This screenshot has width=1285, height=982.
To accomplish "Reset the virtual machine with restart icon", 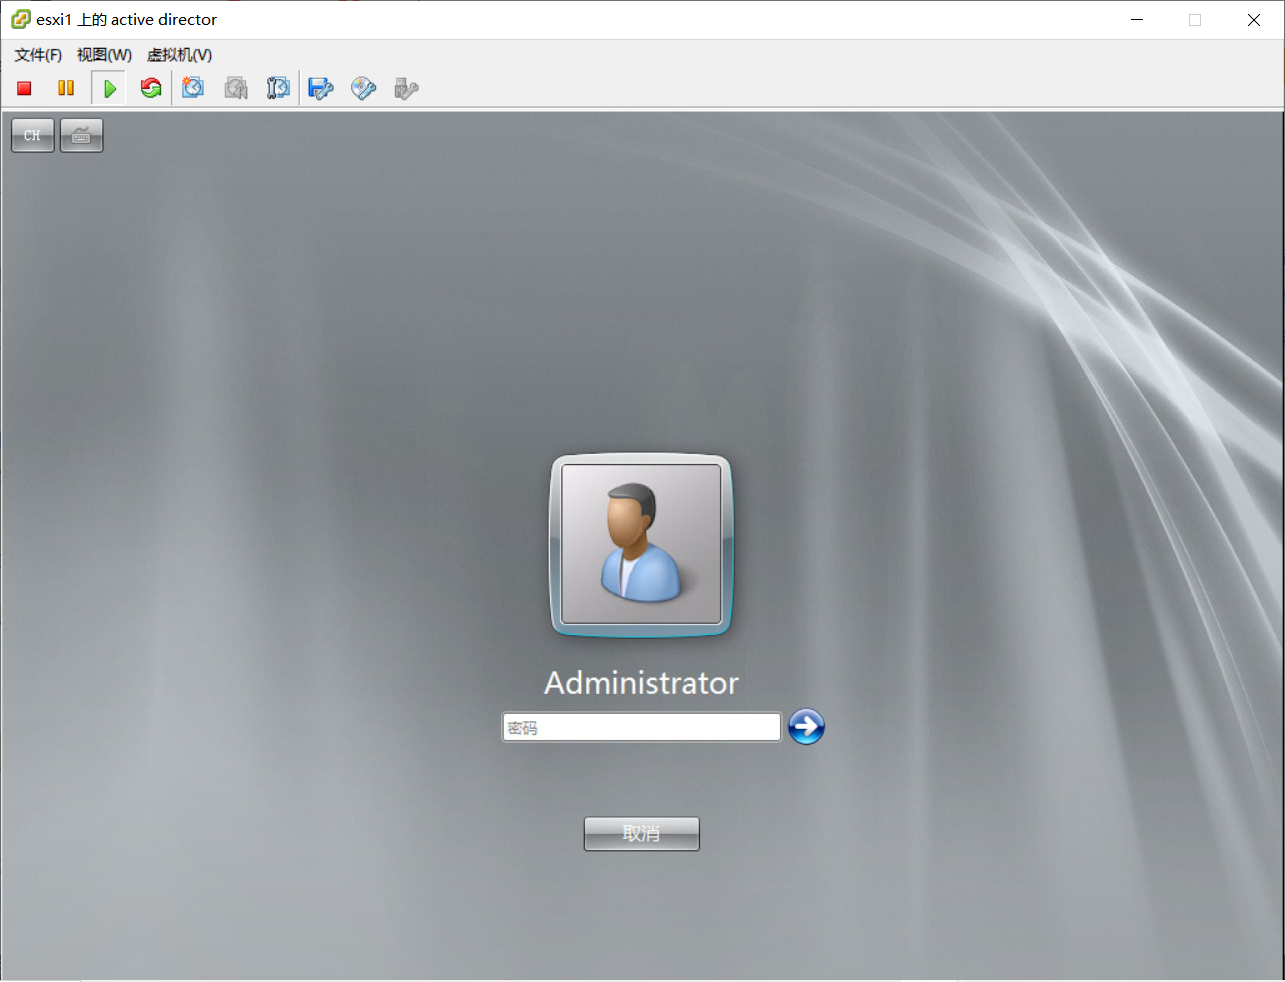I will (151, 88).
